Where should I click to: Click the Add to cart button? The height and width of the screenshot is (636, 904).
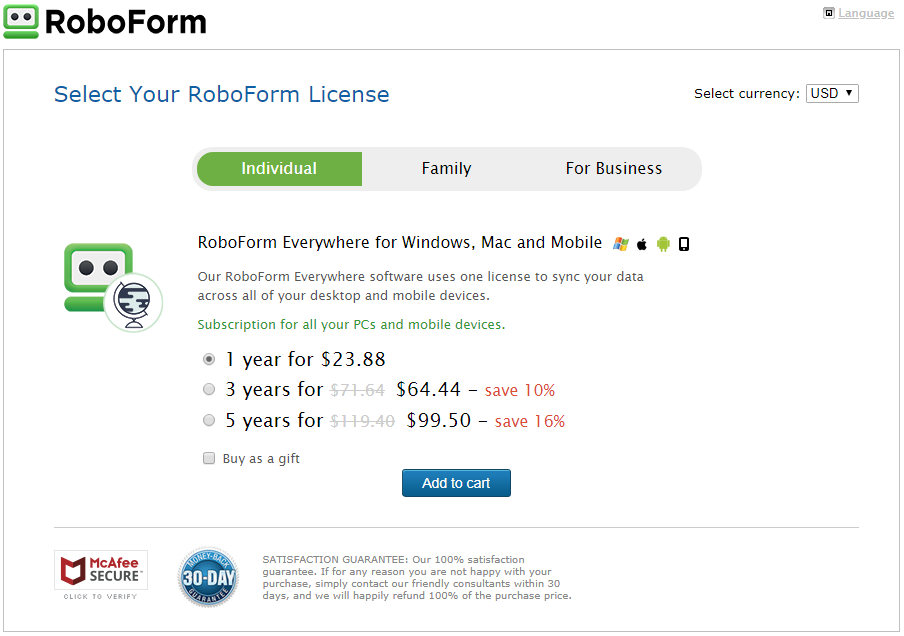(x=456, y=483)
